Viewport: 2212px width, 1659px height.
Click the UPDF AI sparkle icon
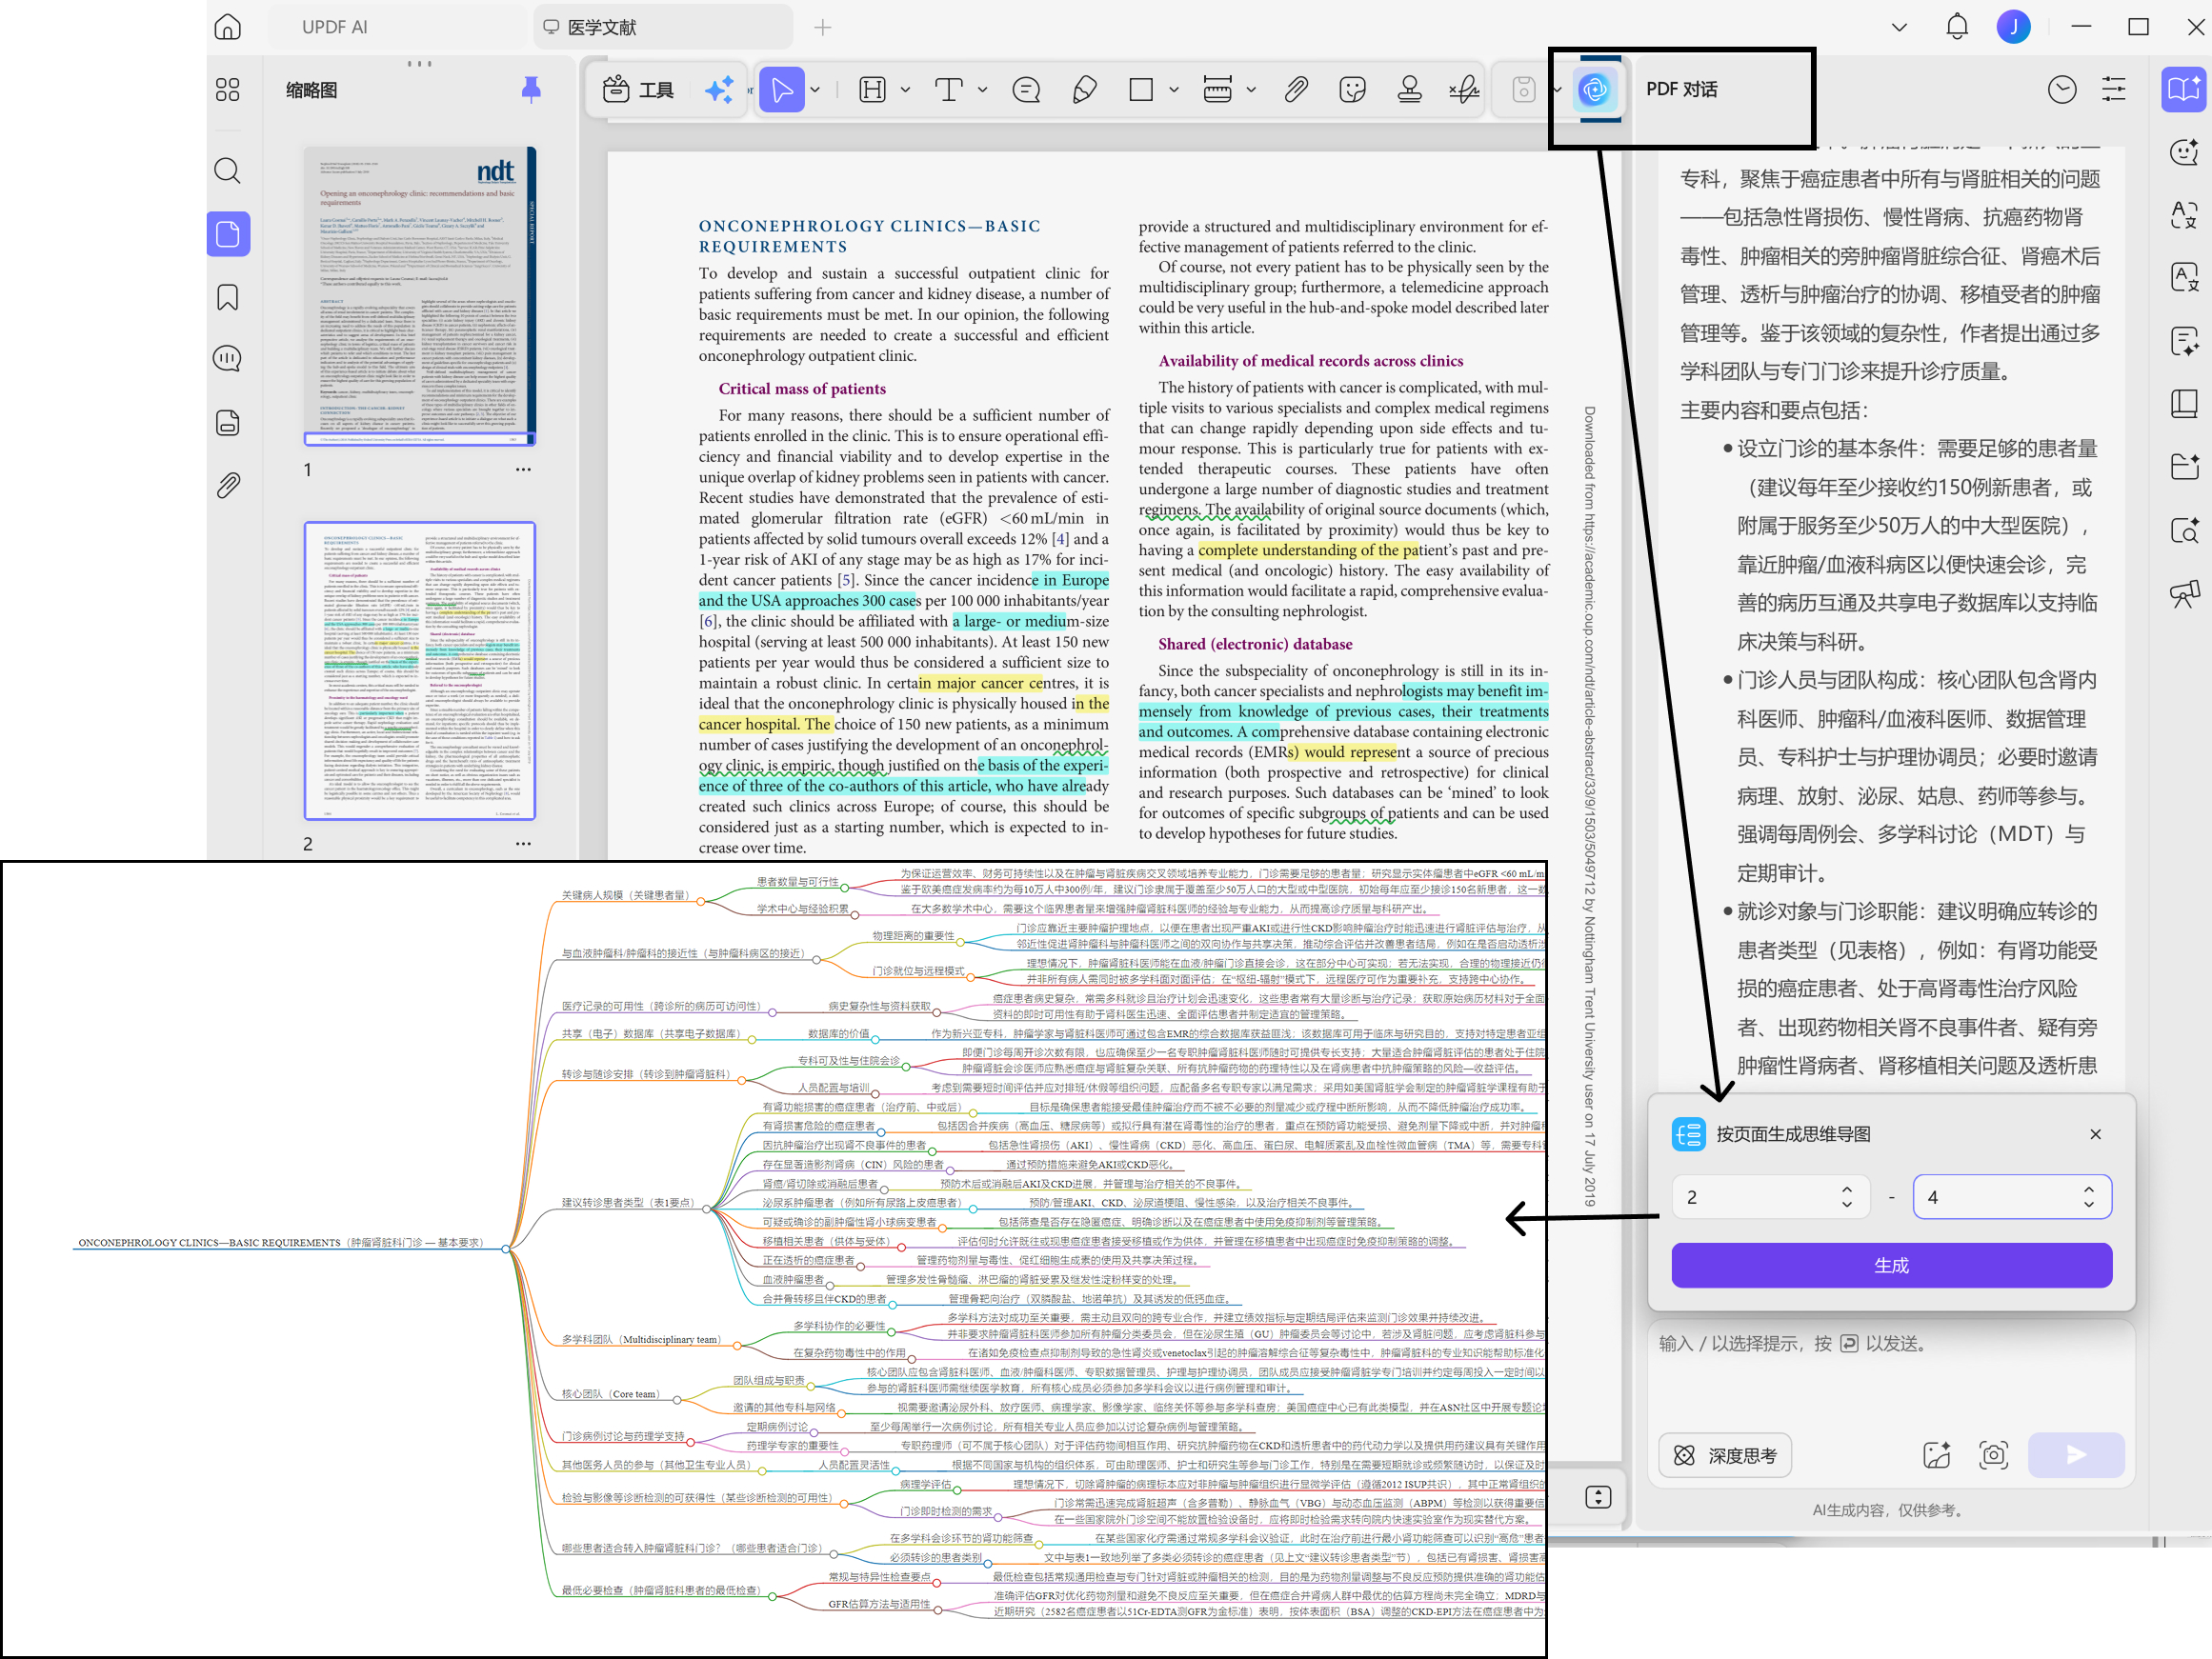click(719, 90)
